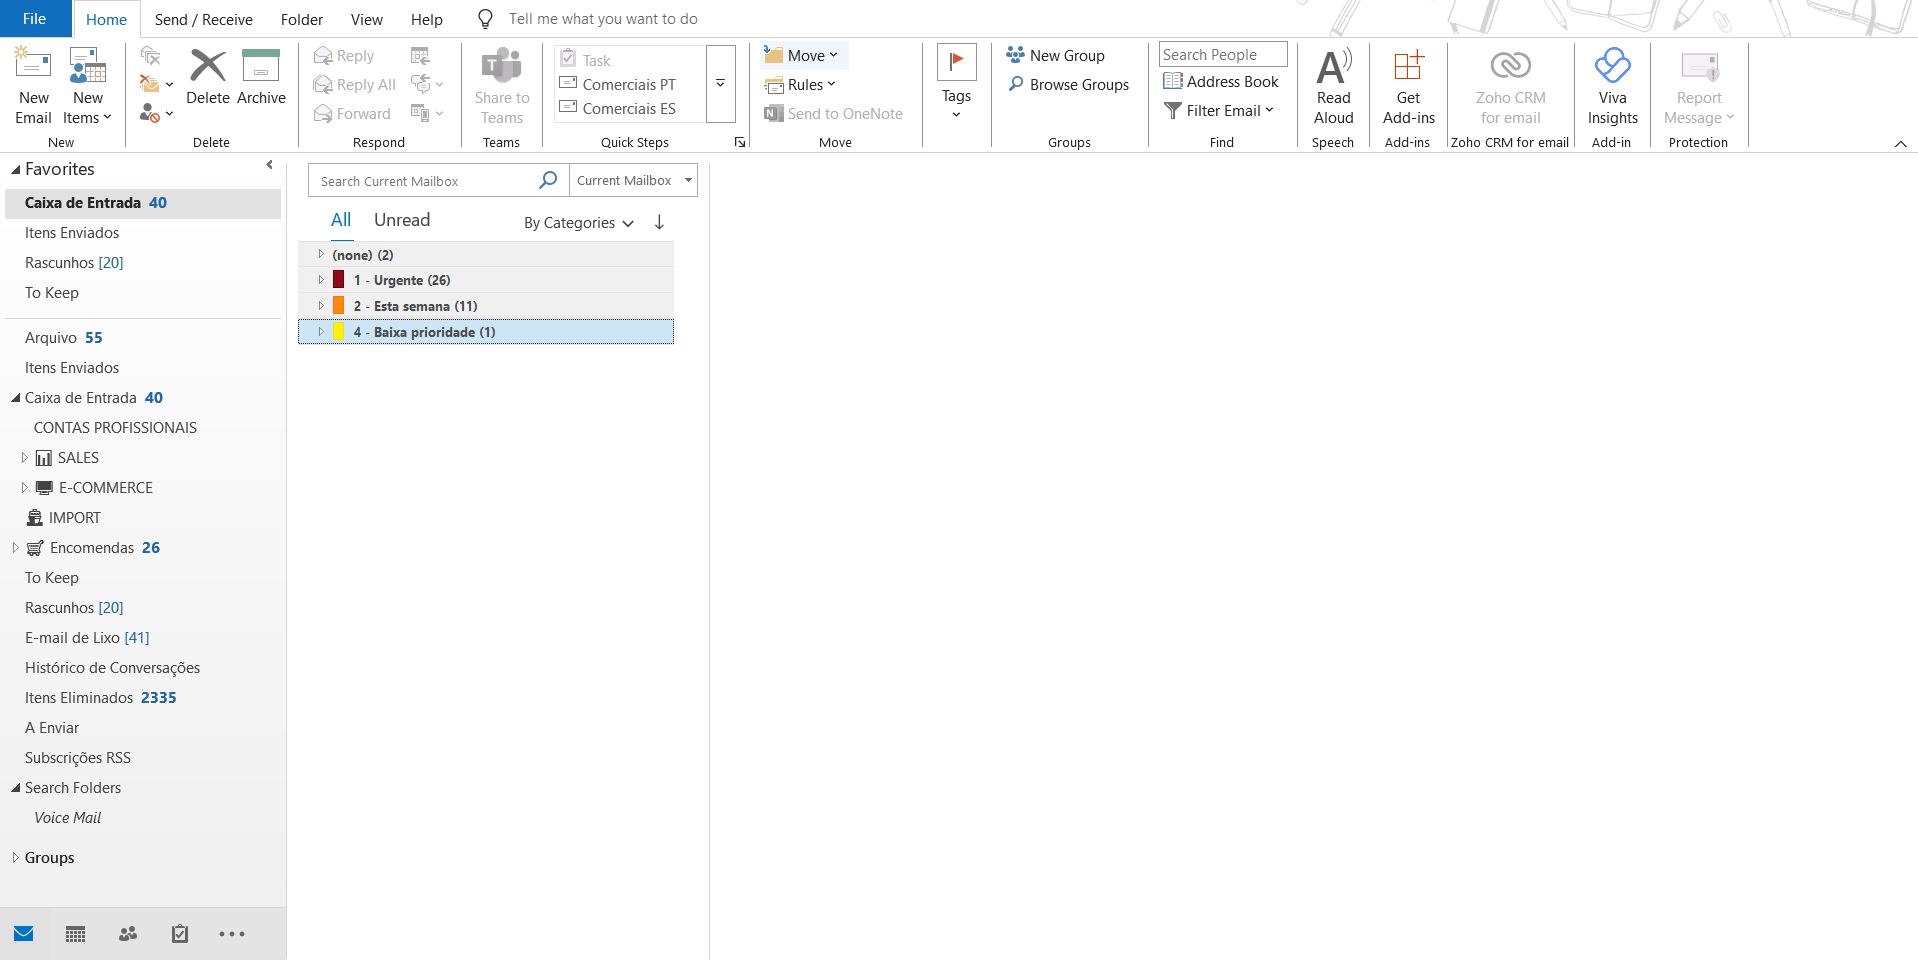
Task: Collapse the folder pane
Action: [269, 165]
